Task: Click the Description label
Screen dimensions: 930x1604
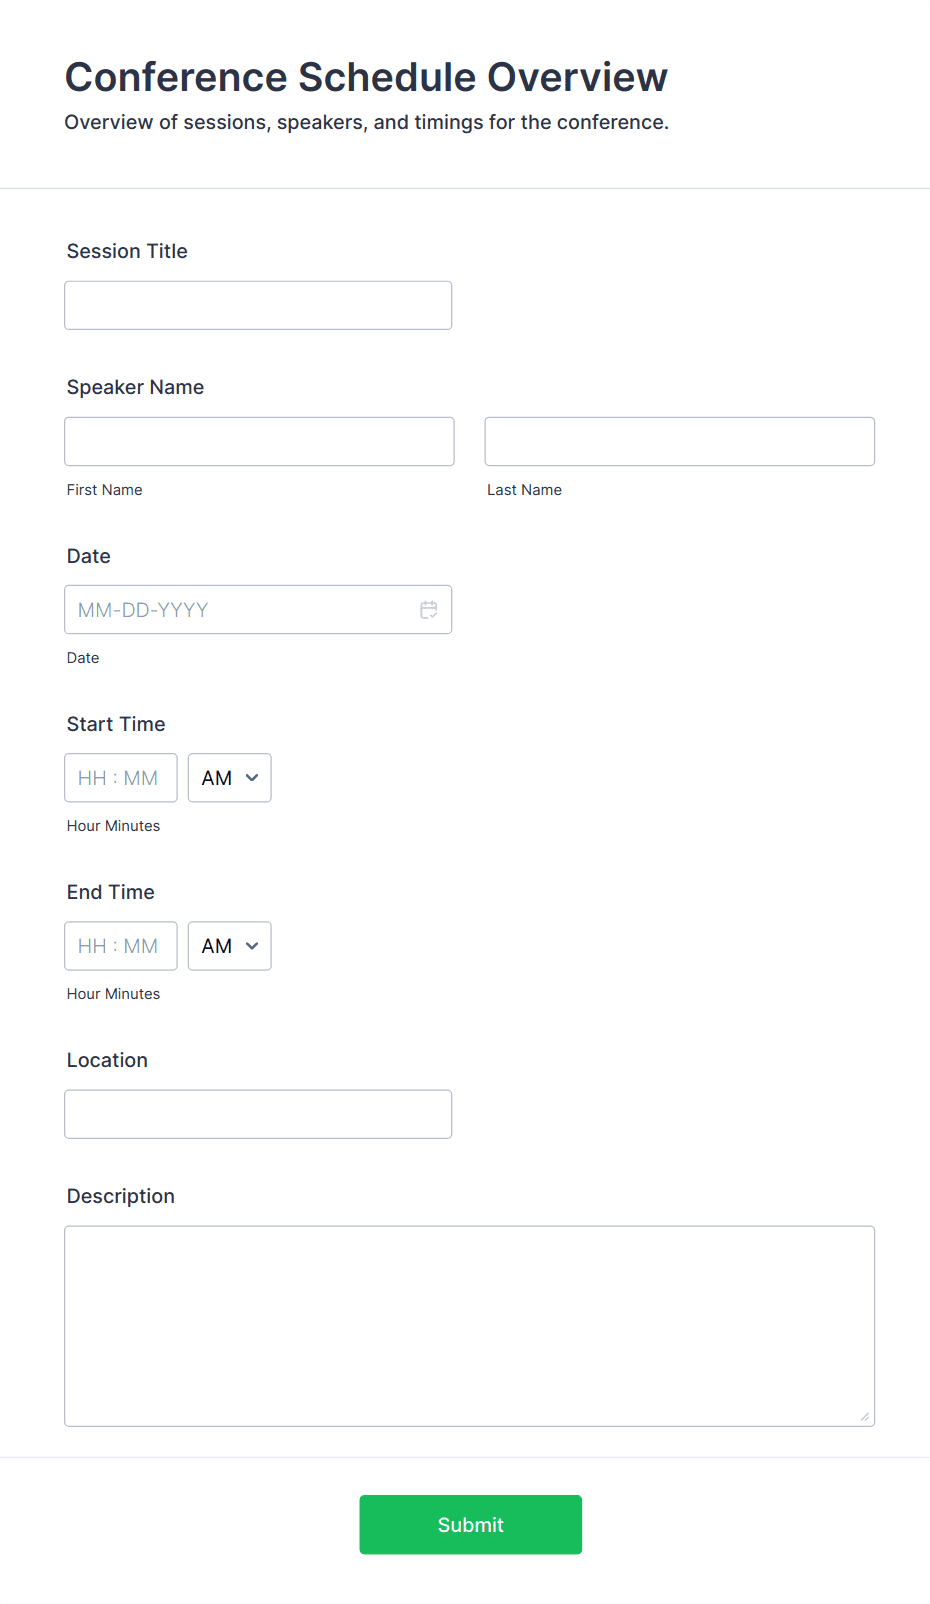Action: point(121,1196)
